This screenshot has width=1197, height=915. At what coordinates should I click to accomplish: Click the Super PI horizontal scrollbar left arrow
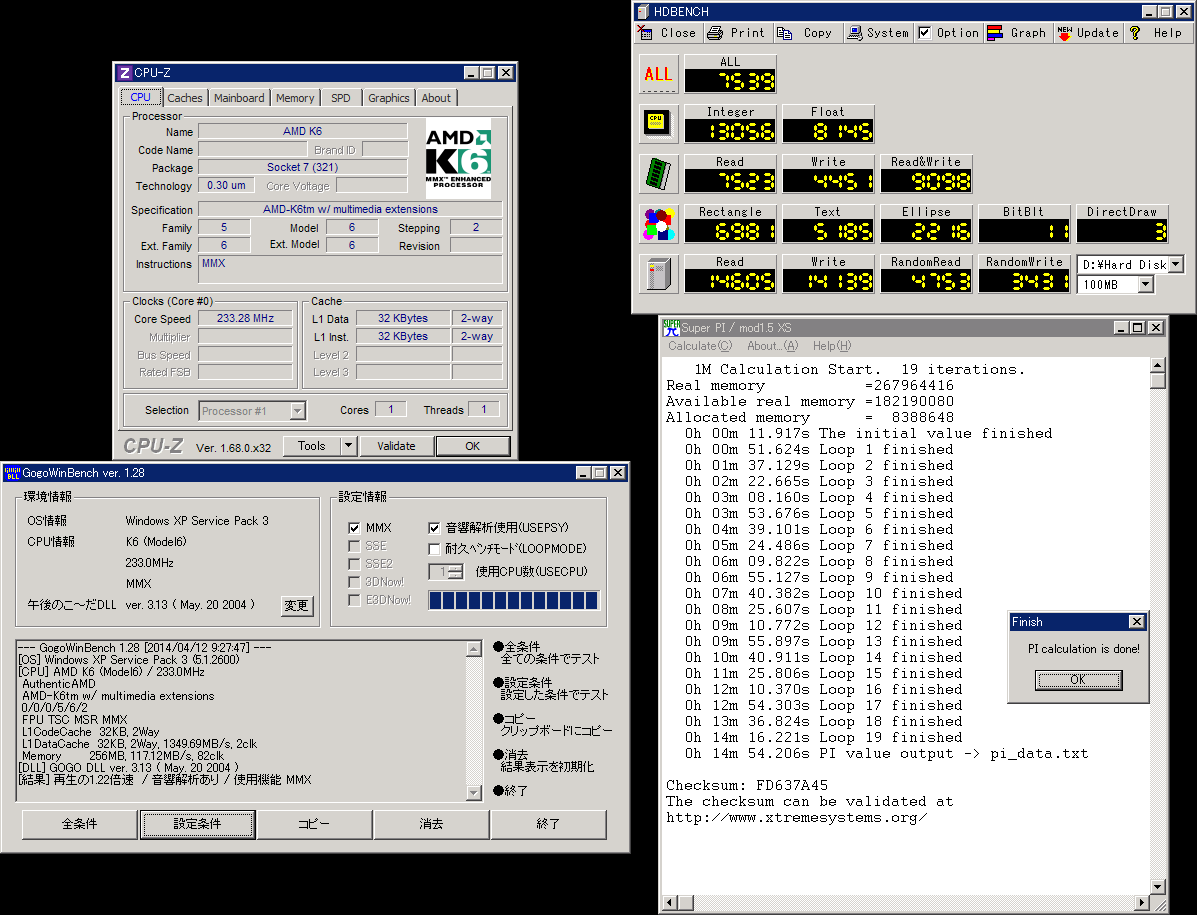(x=669, y=903)
